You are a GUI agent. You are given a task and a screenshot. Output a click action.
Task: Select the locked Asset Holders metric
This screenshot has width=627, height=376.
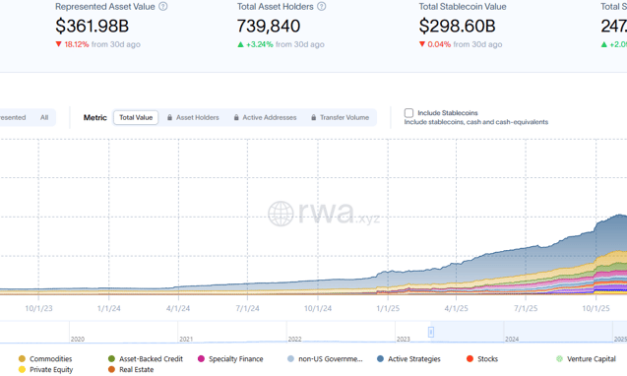193,118
